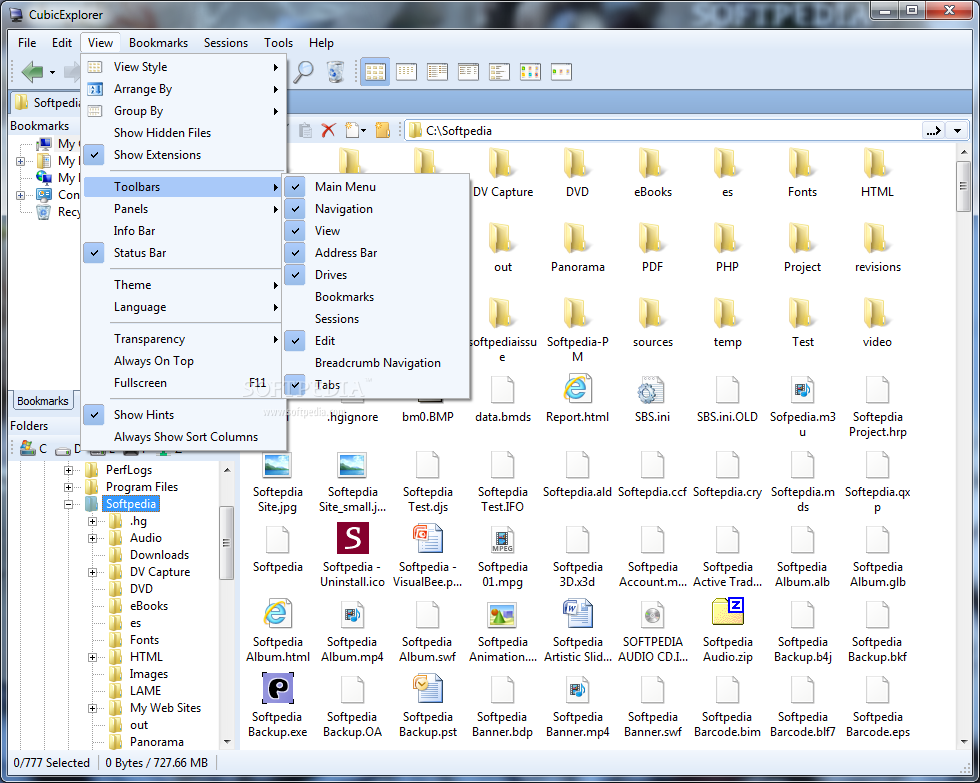Open Softpedia Backup.pst Outlook file icon
Image resolution: width=980 pixels, height=783 pixels.
click(428, 688)
